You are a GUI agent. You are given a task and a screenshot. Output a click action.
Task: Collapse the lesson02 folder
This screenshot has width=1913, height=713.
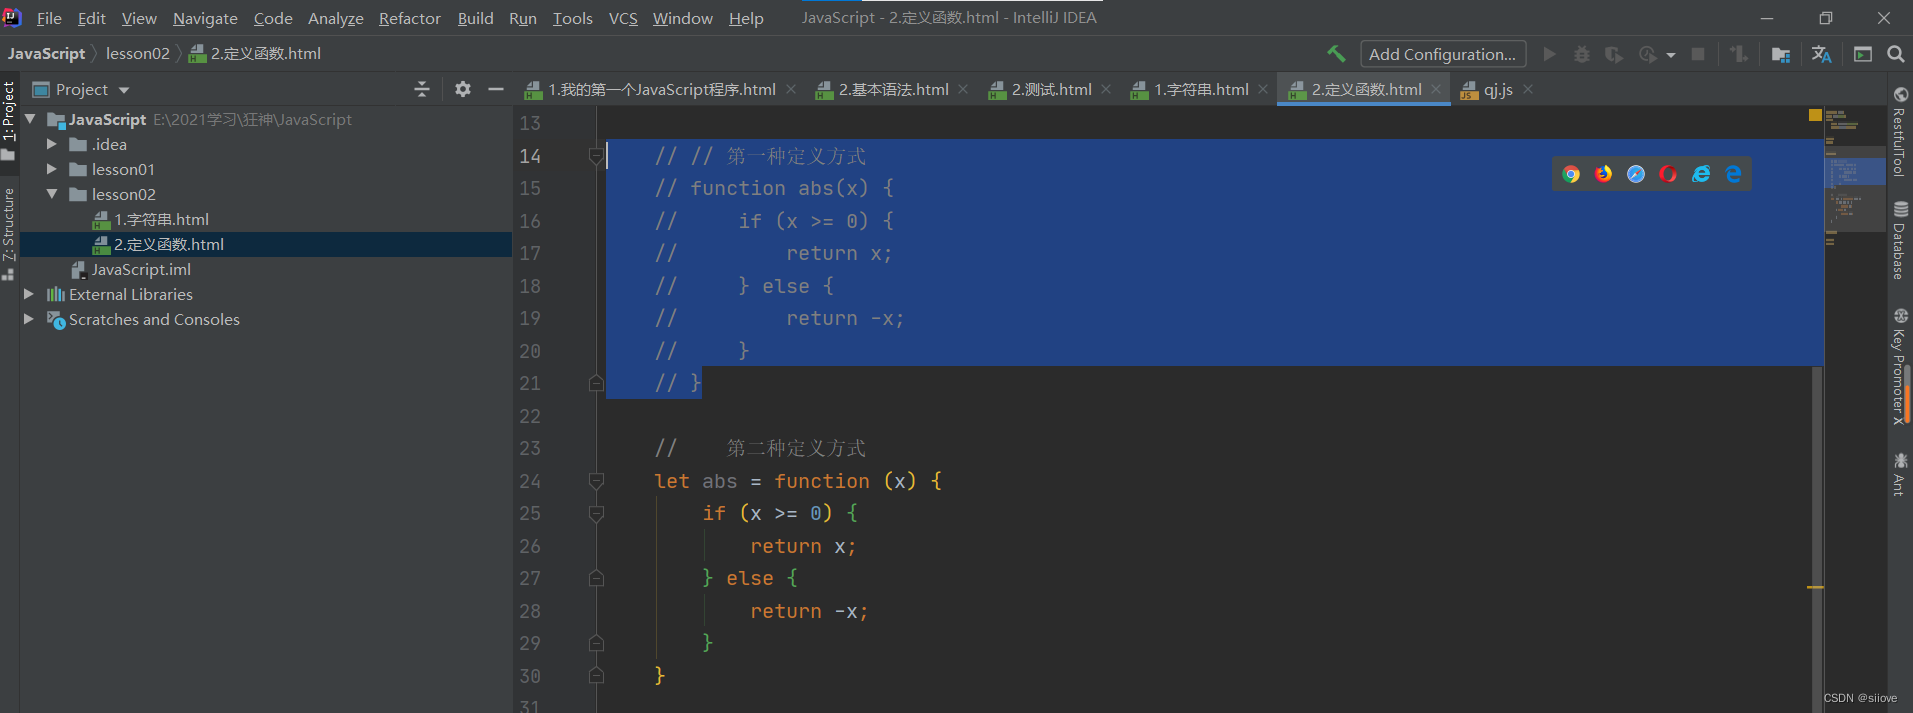(x=51, y=194)
